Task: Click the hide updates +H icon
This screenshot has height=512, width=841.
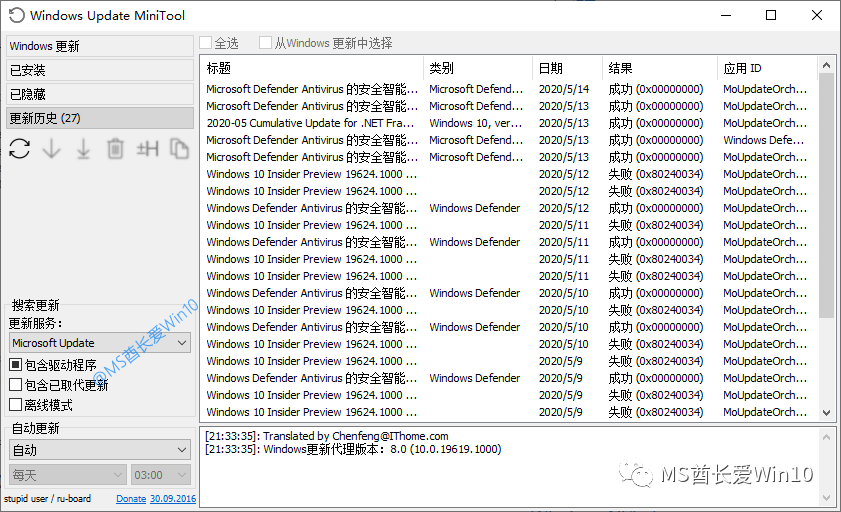Action: (147, 149)
